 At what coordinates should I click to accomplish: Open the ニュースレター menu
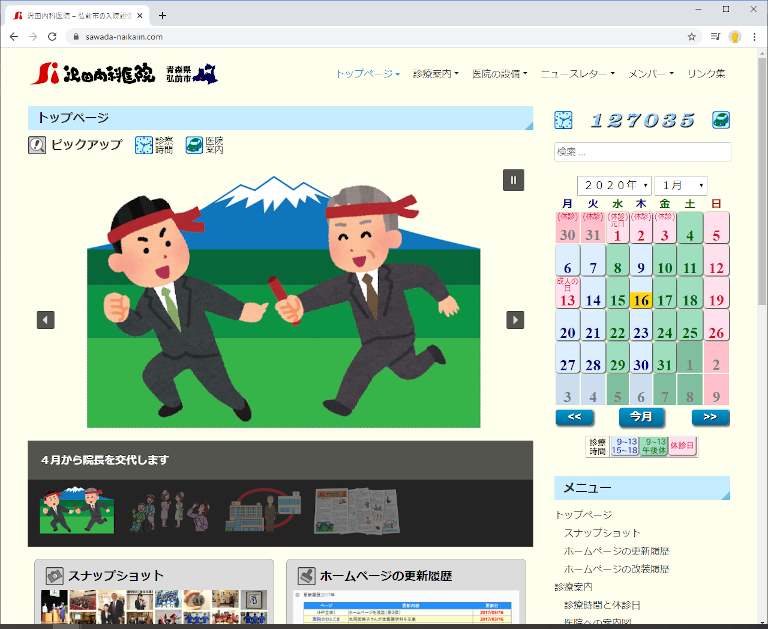(x=579, y=74)
